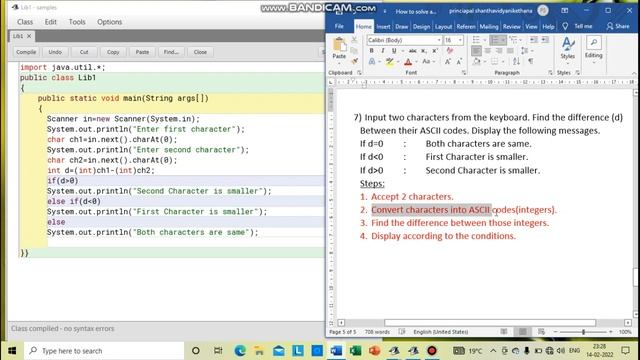
Task: Click the Numbering list icon in Word
Action: [x=494, y=40]
